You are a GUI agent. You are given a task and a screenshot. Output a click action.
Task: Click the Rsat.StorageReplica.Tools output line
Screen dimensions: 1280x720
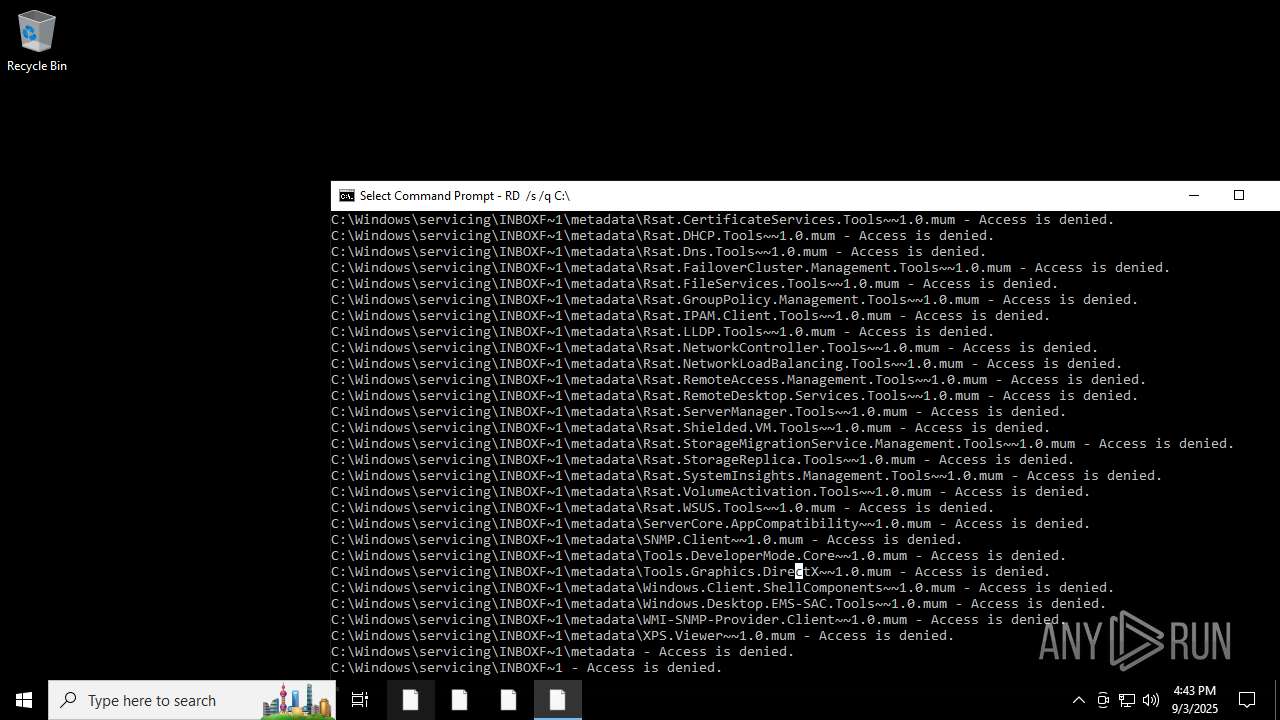[703, 460]
